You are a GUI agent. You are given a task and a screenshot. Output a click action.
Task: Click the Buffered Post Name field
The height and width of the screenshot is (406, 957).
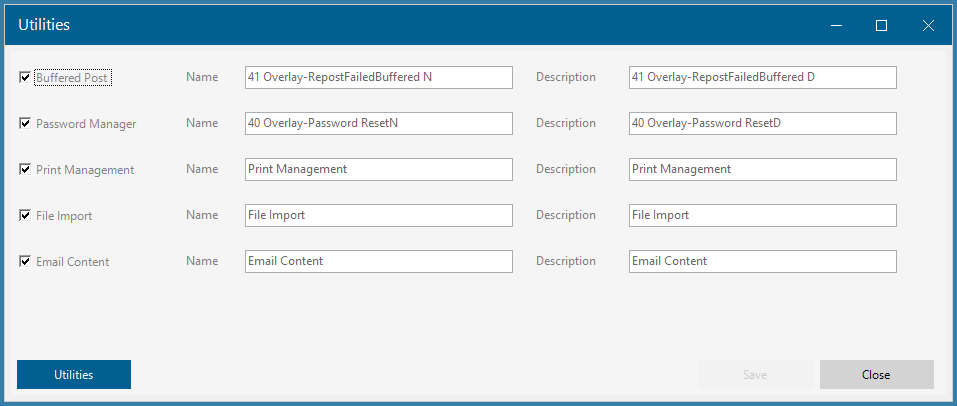click(378, 78)
